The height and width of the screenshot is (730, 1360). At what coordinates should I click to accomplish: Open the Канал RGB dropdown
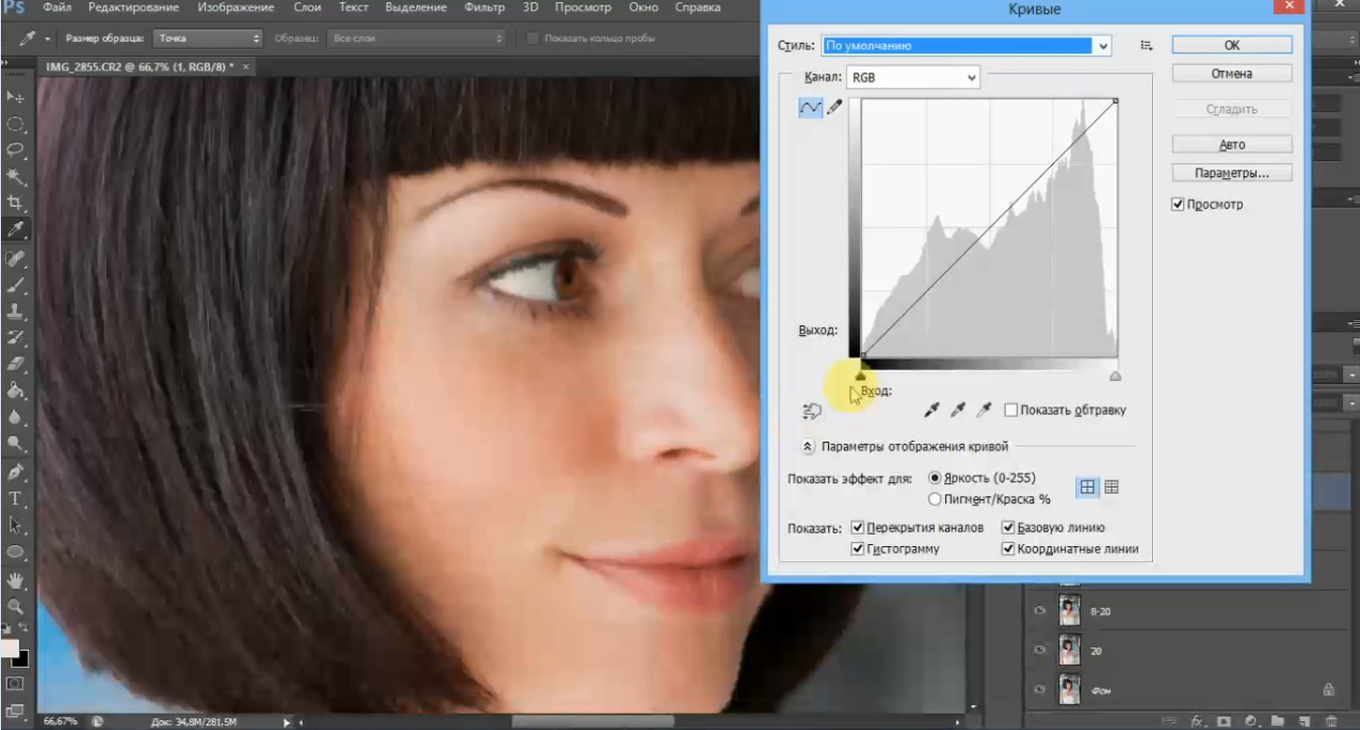912,77
